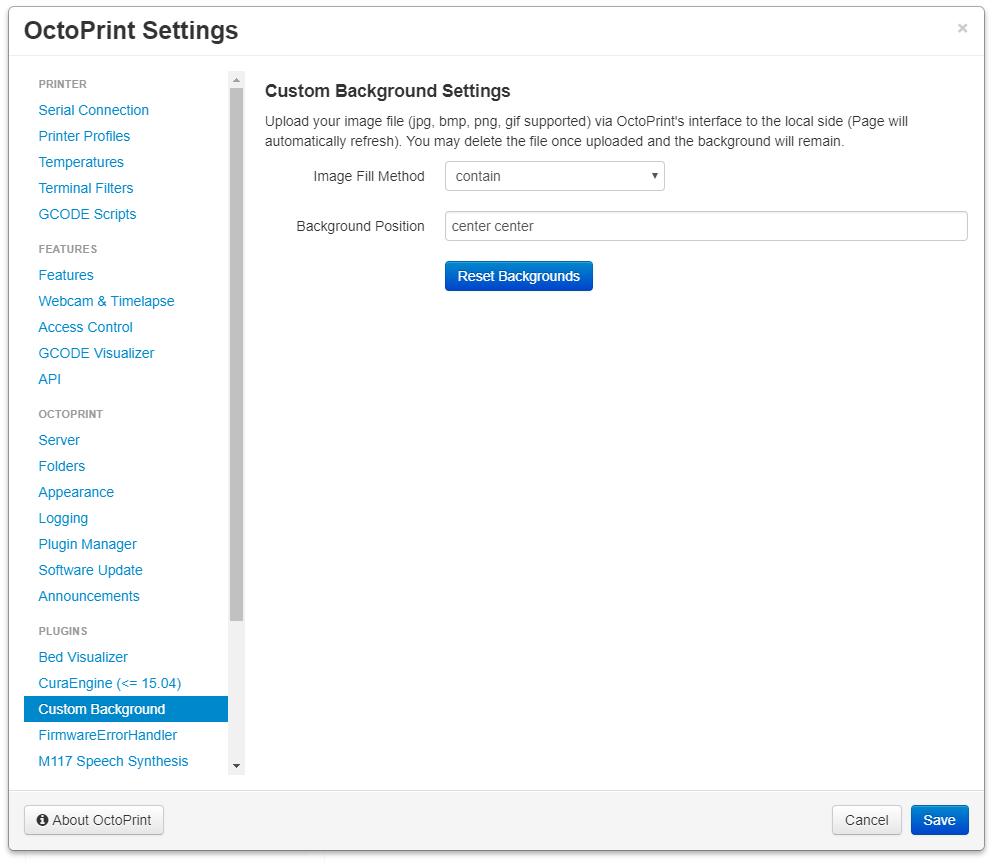Open the Features settings page

[x=66, y=275]
